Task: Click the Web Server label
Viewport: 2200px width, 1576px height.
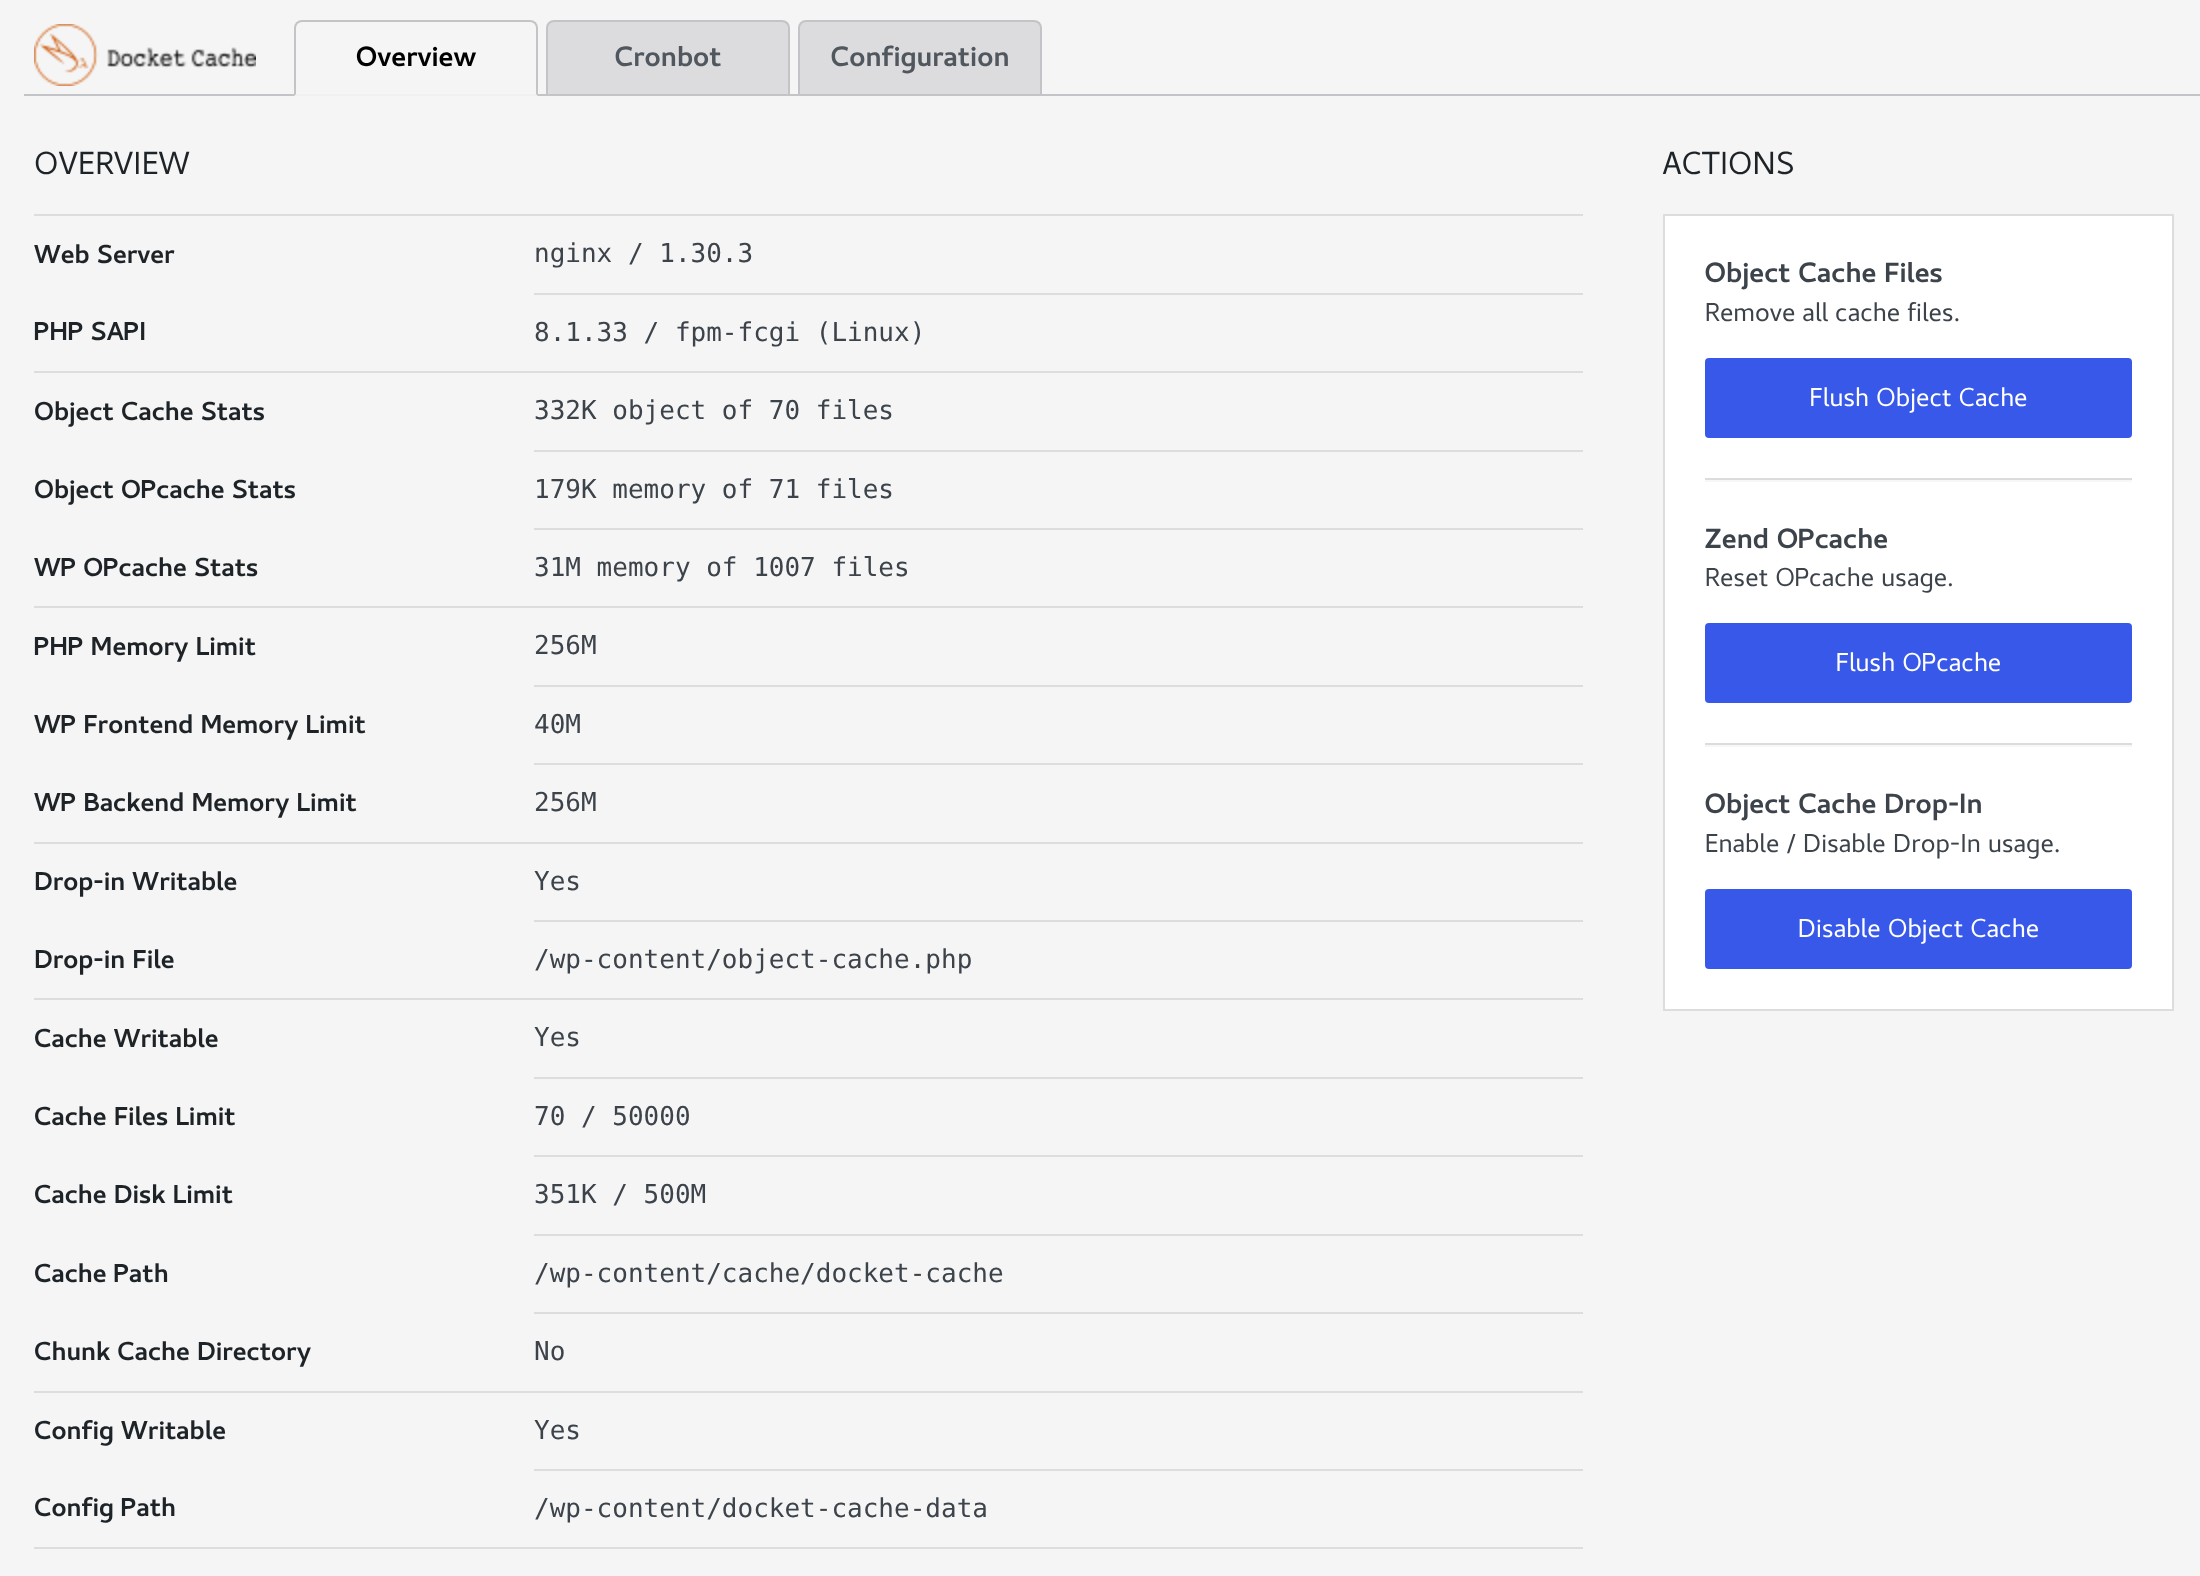Action: (104, 254)
